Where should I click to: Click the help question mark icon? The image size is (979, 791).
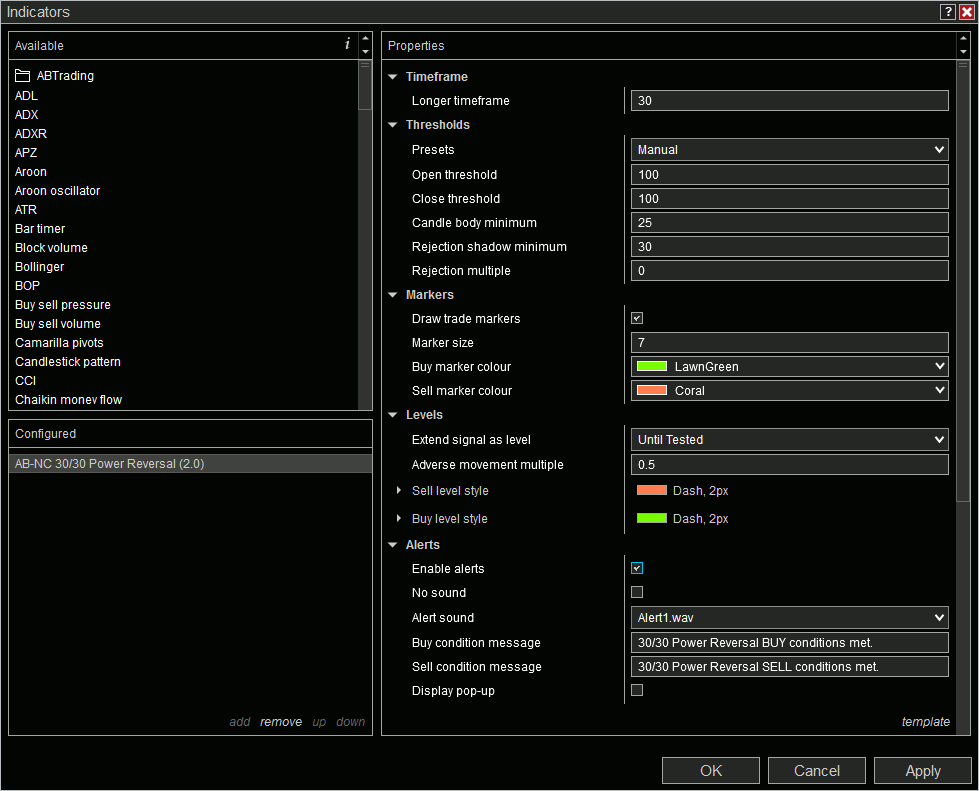947,12
